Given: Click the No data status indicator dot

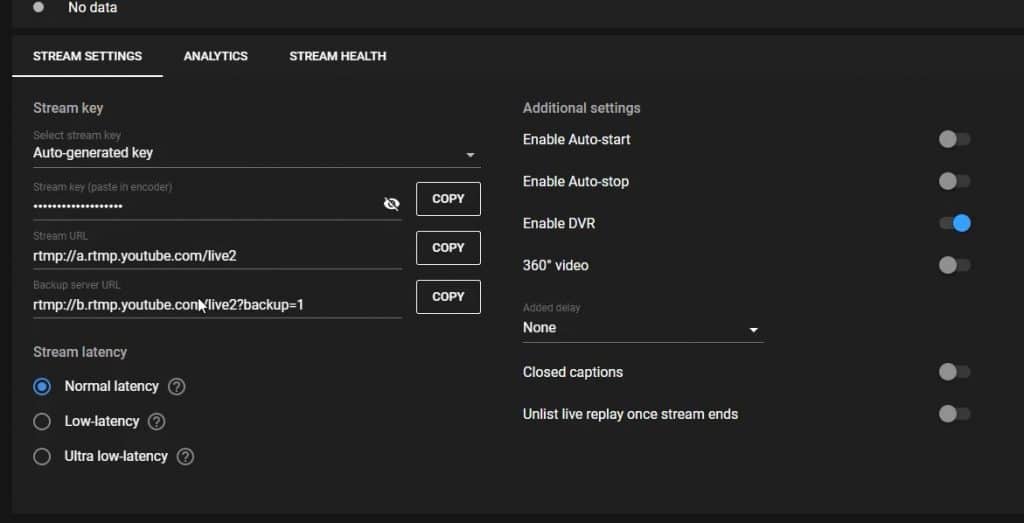Looking at the screenshot, I should point(39,7).
